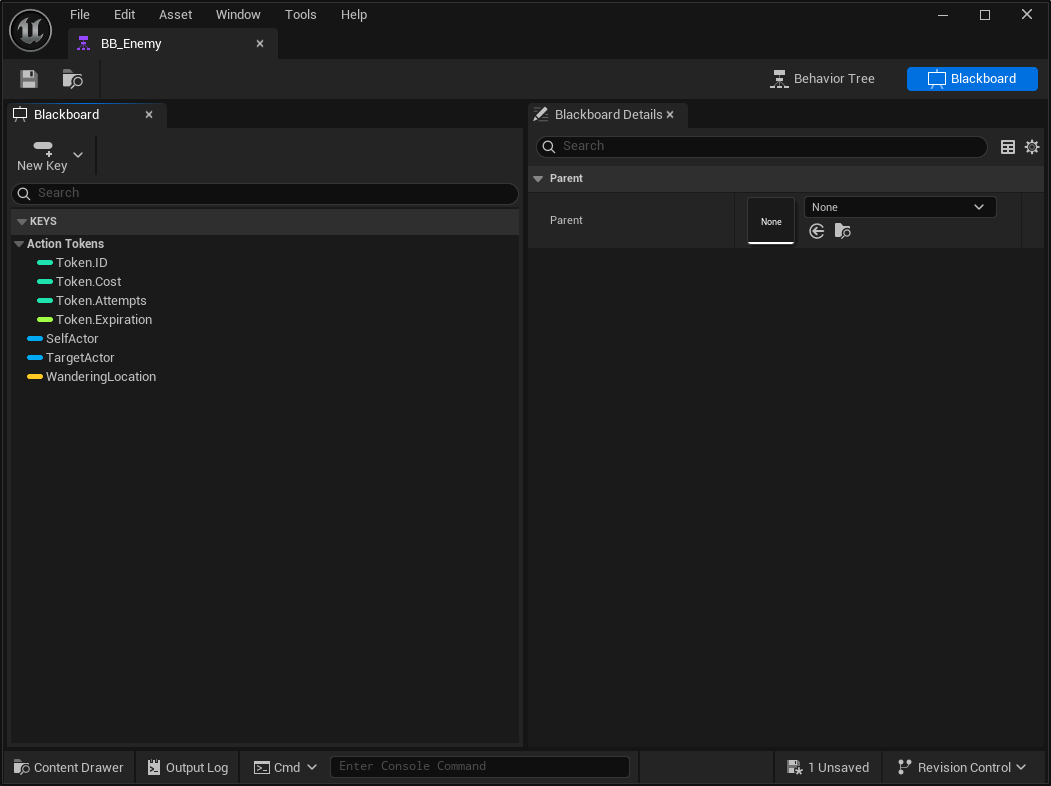Viewport: 1051px width, 786px height.
Task: Open the Content Drawer
Action: (69, 767)
